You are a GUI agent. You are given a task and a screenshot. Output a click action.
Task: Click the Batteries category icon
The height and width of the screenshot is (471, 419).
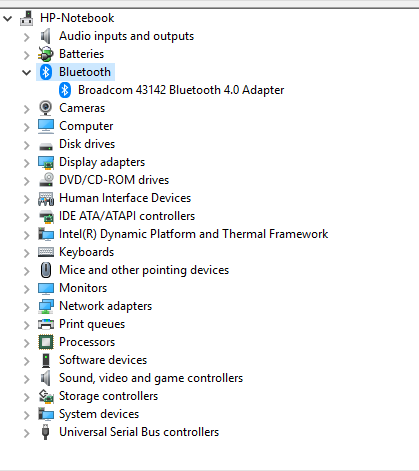pos(46,54)
